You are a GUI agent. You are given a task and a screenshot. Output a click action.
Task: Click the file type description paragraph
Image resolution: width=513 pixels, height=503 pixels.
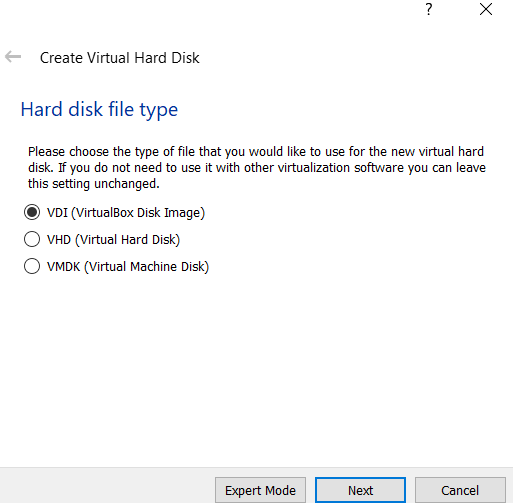tap(257, 168)
